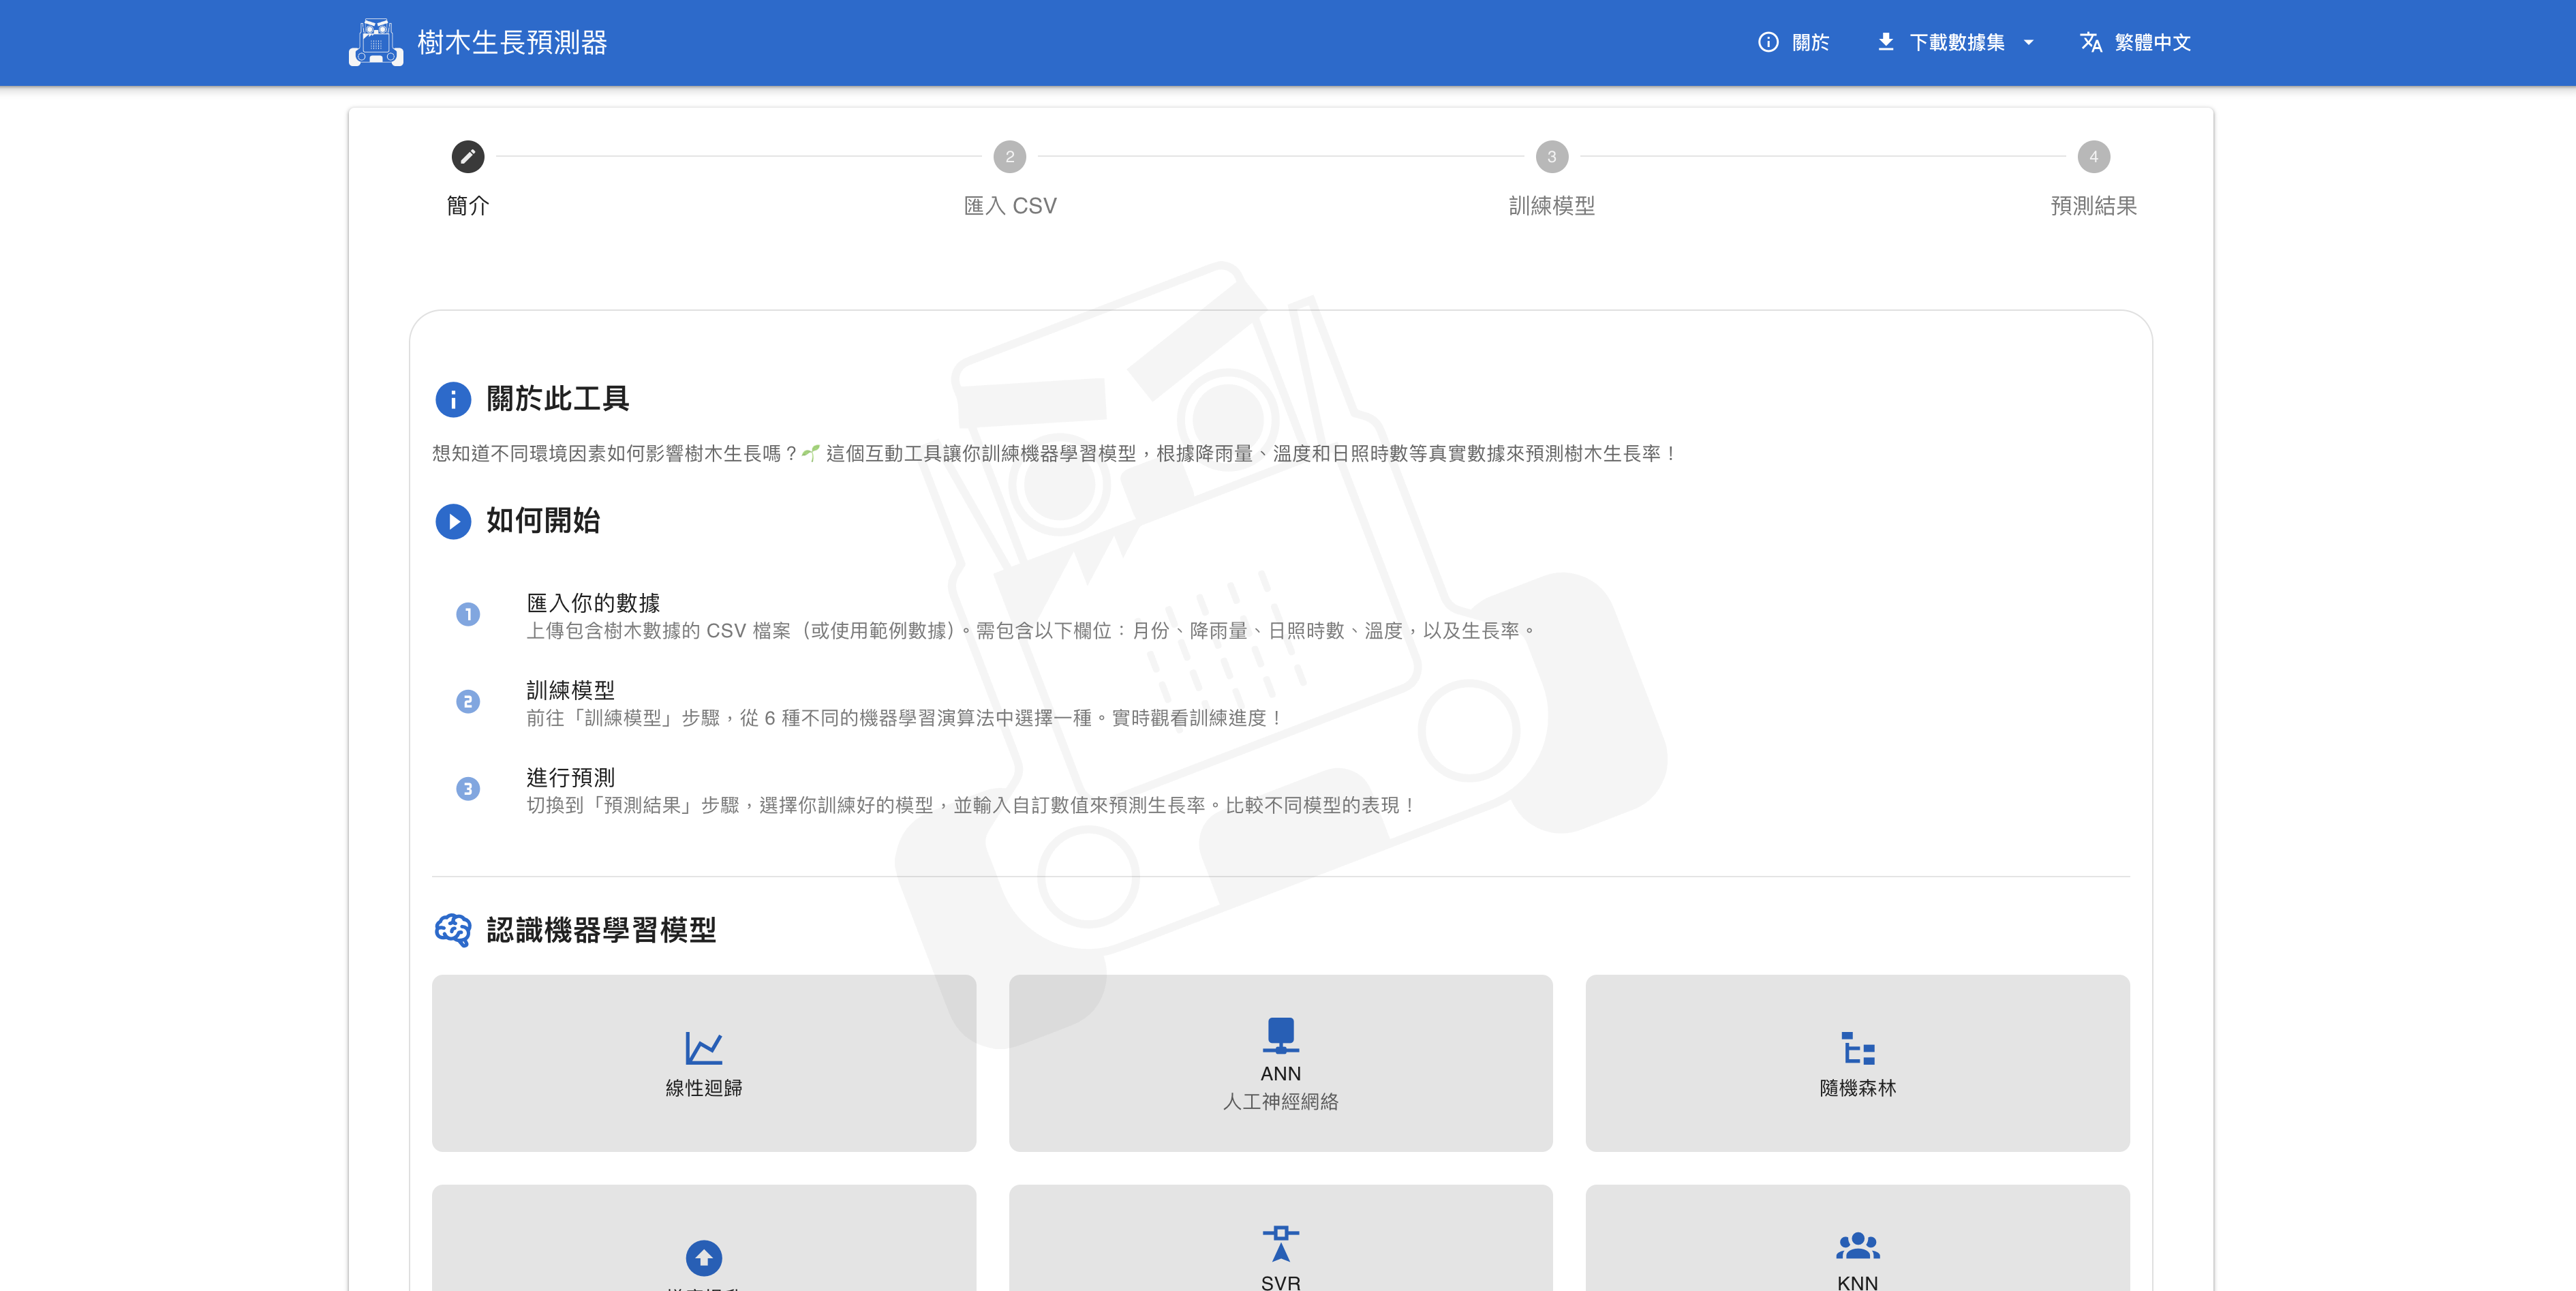
Task: Select the pencil step icon for 簡介
Action: point(468,156)
